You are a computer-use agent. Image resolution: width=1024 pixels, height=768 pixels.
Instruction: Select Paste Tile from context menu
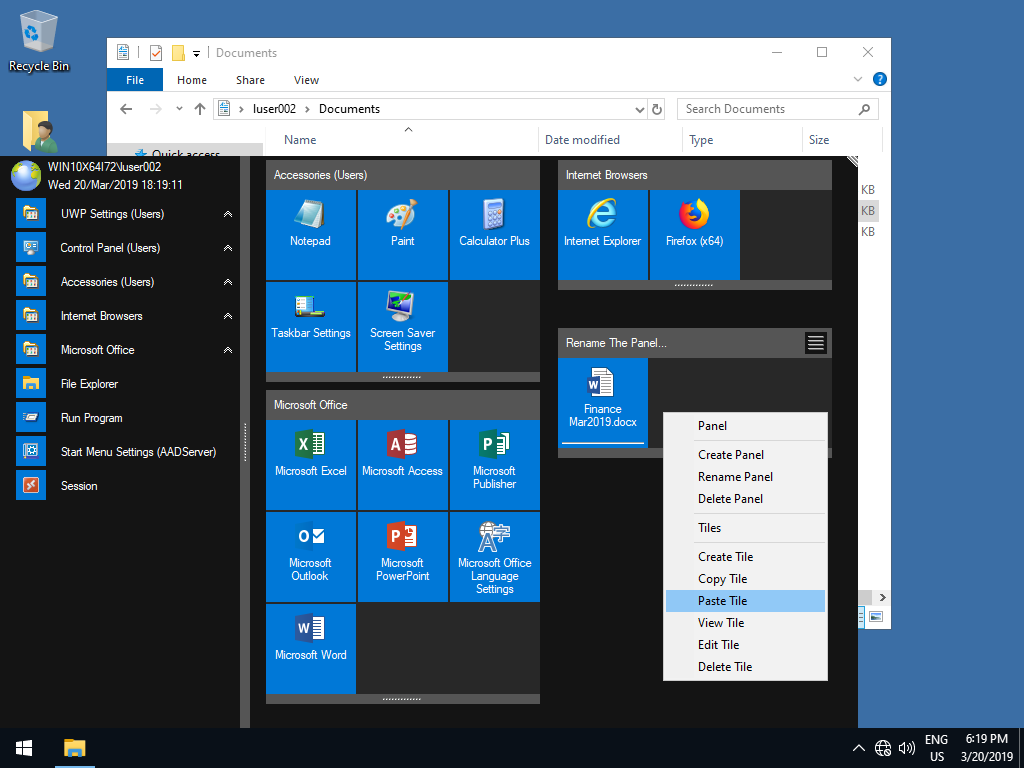pos(723,601)
